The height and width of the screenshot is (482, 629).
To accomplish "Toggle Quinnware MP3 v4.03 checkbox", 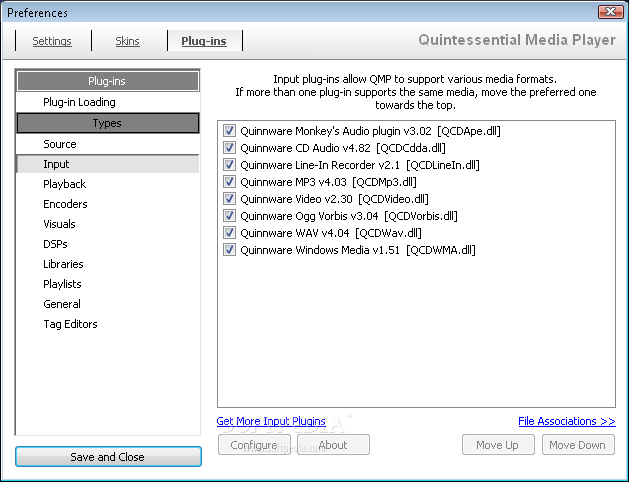I will pyautogui.click(x=229, y=182).
